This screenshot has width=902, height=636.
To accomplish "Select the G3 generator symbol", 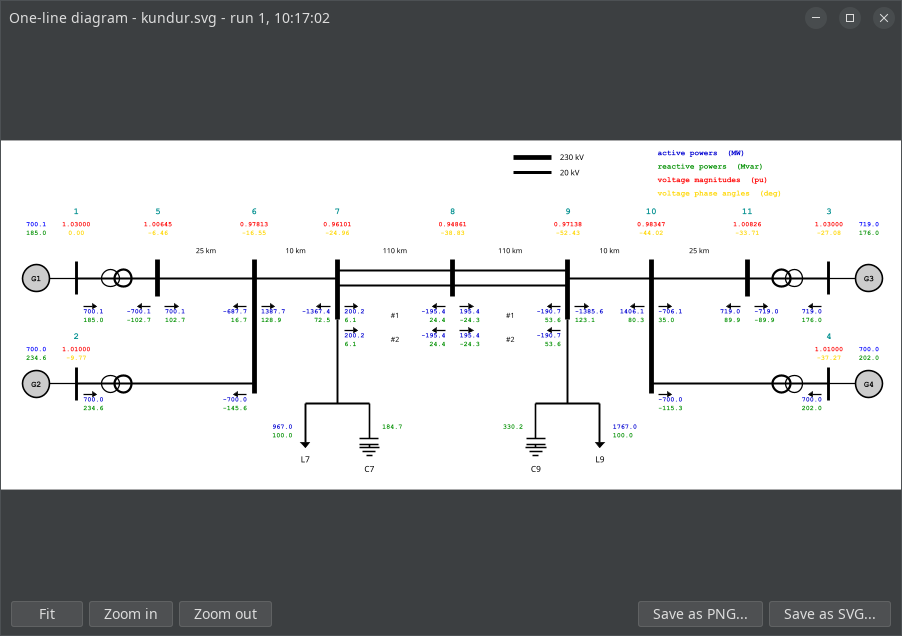I will [x=869, y=278].
